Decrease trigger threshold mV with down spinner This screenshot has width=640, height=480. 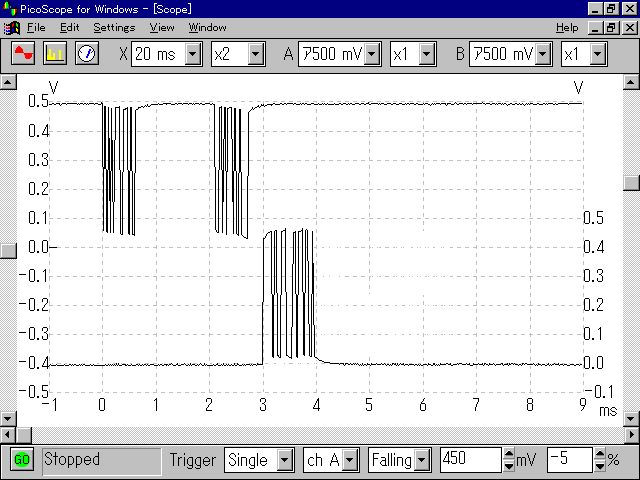[x=509, y=466]
